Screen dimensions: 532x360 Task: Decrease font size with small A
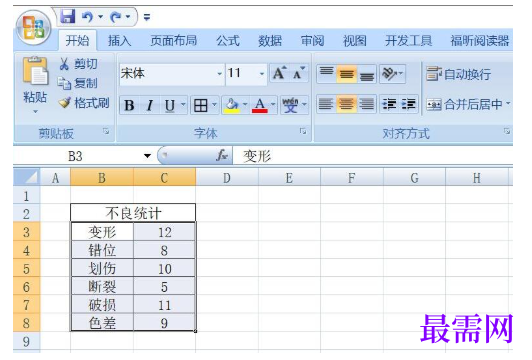click(x=299, y=73)
